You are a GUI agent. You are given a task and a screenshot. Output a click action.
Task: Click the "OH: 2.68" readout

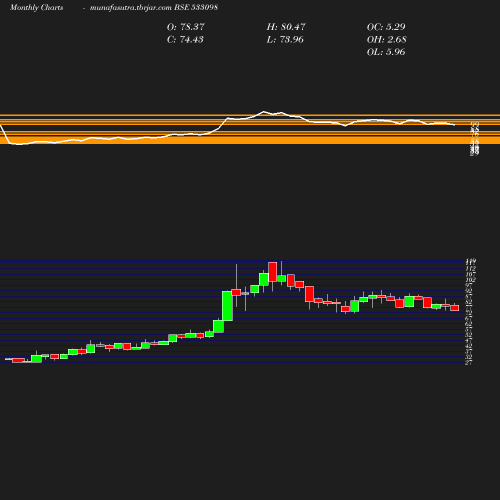tap(387, 39)
